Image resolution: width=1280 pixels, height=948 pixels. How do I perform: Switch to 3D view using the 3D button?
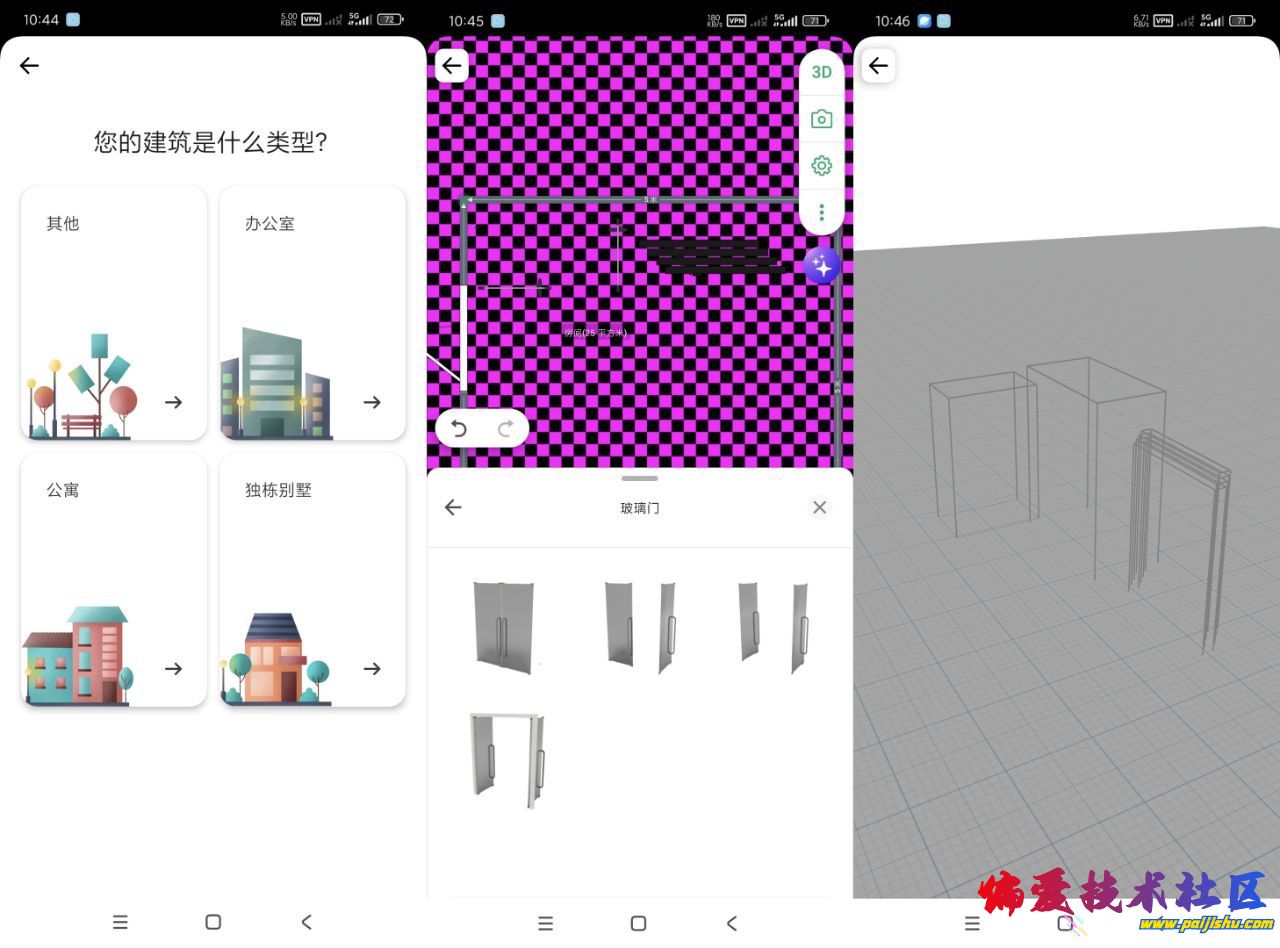tap(821, 72)
